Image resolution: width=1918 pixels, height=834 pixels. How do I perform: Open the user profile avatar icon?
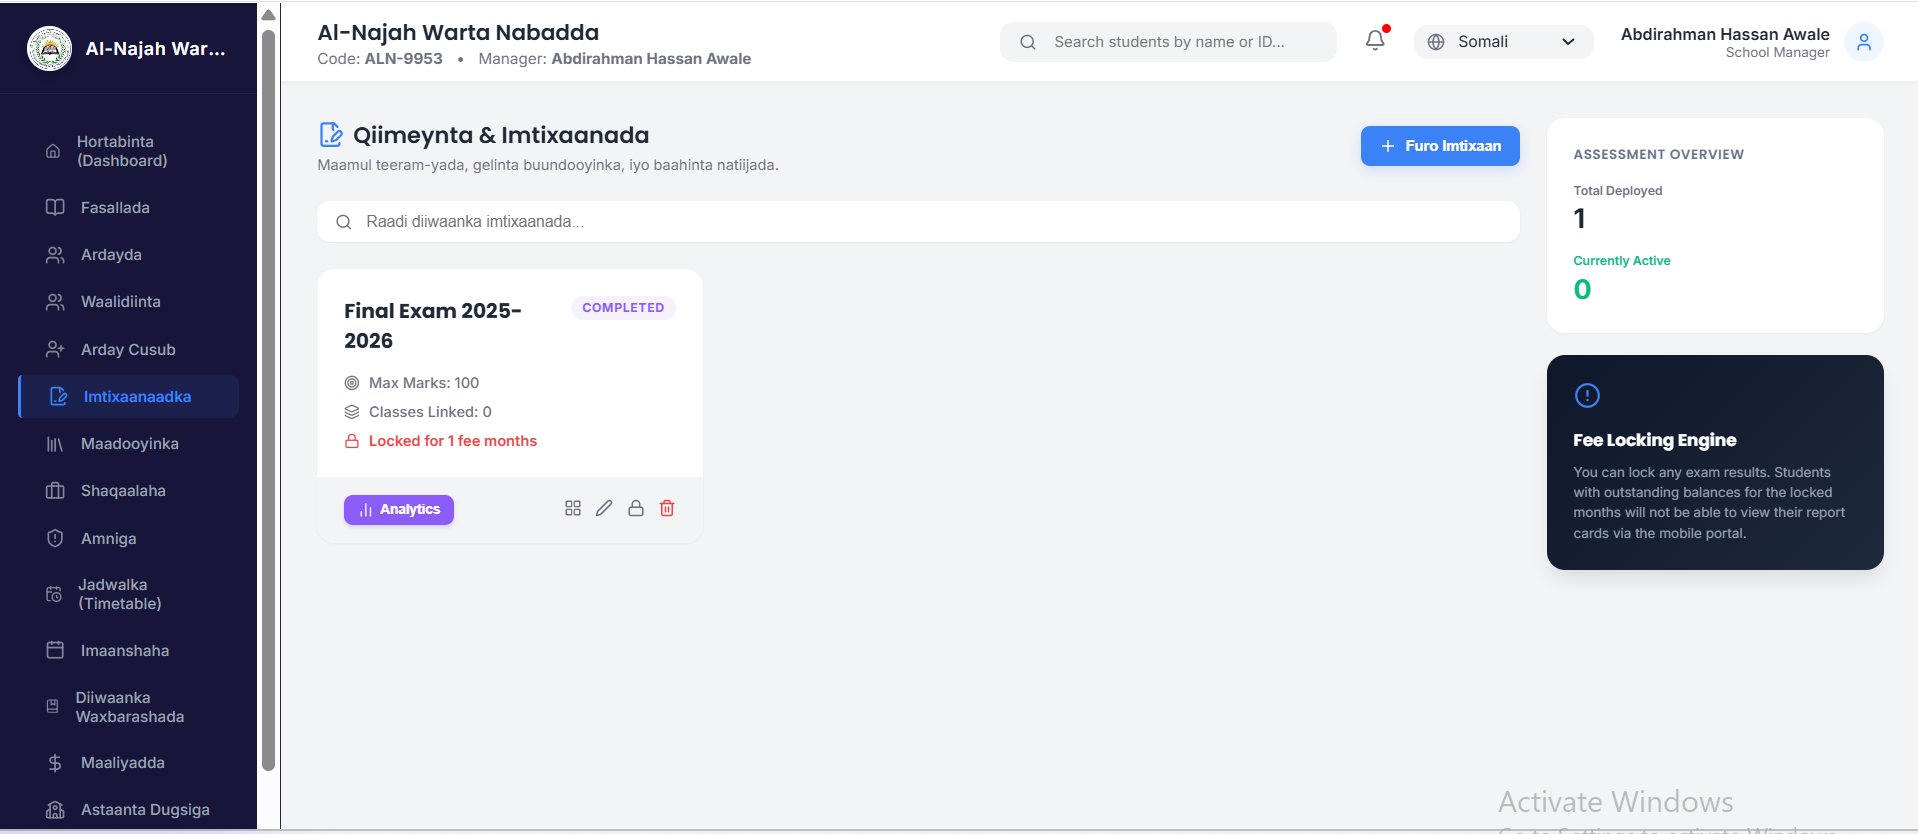point(1863,42)
